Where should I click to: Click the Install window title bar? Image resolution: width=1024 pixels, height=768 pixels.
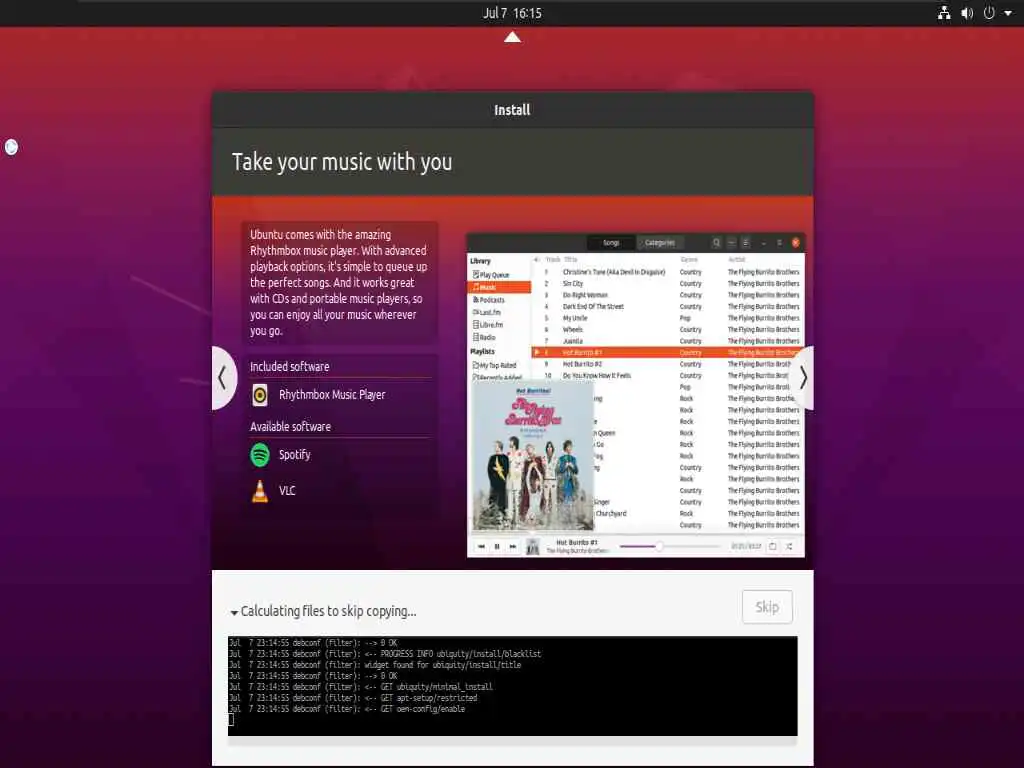tap(513, 110)
